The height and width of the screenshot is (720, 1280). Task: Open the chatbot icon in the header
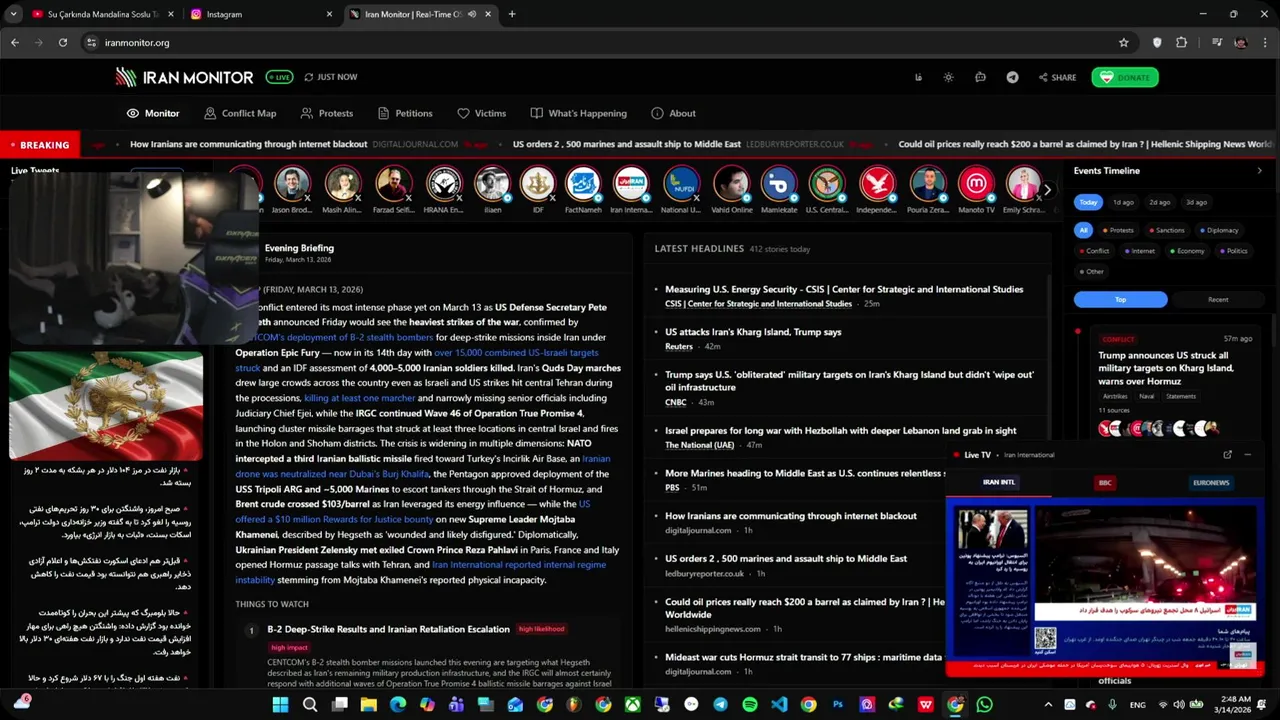(x=980, y=77)
